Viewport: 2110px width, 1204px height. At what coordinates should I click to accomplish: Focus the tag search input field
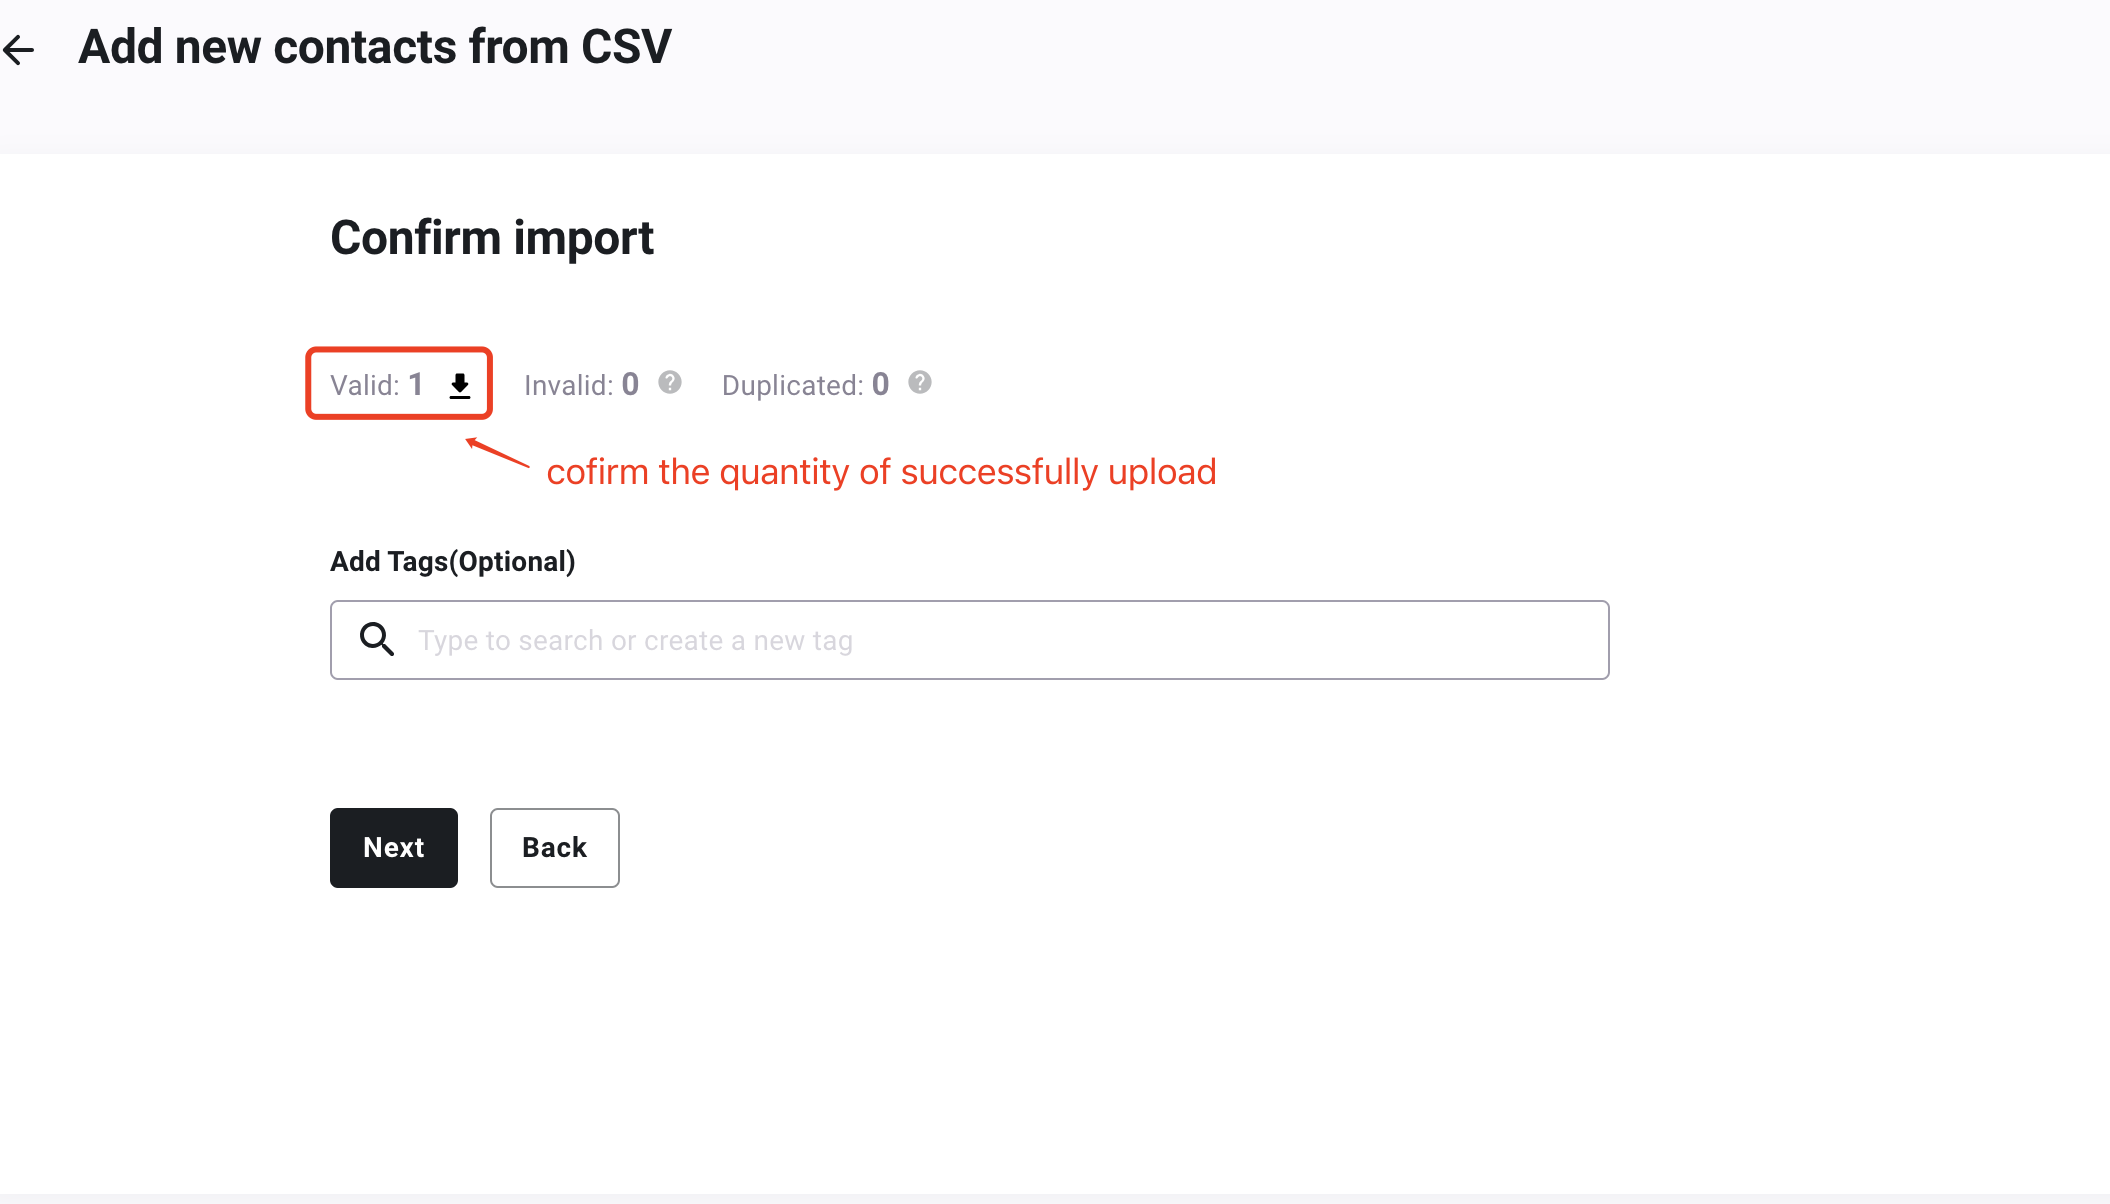pos(969,640)
